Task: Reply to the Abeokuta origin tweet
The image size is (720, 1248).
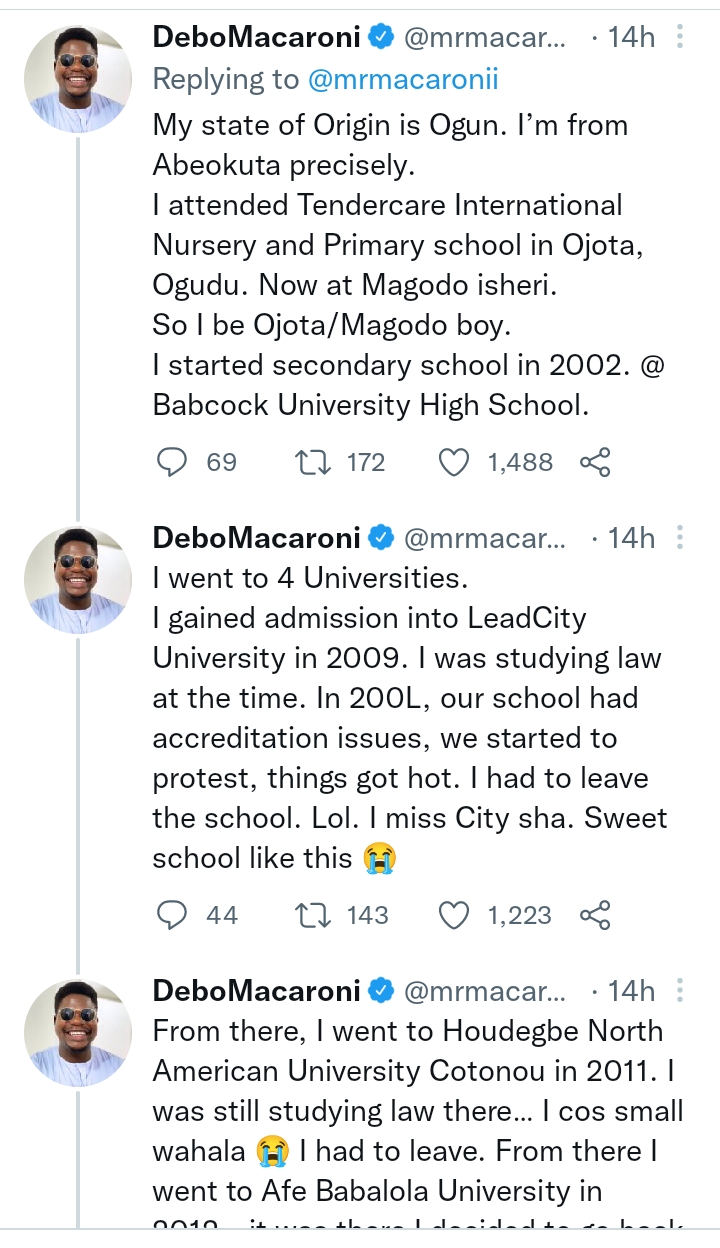Action: pos(174,462)
